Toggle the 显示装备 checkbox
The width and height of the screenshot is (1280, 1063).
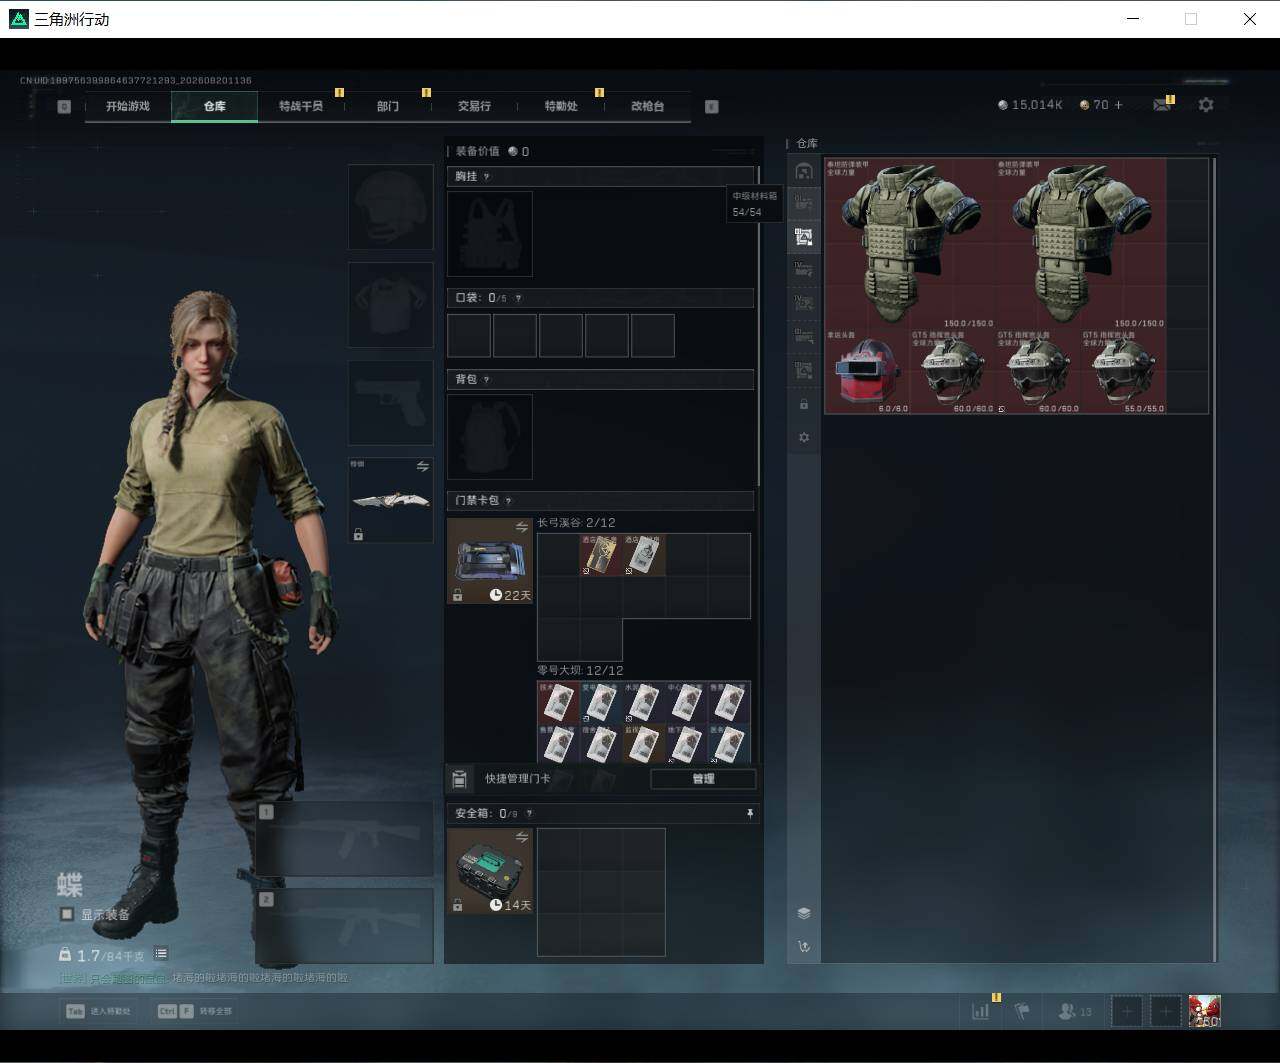[67, 914]
